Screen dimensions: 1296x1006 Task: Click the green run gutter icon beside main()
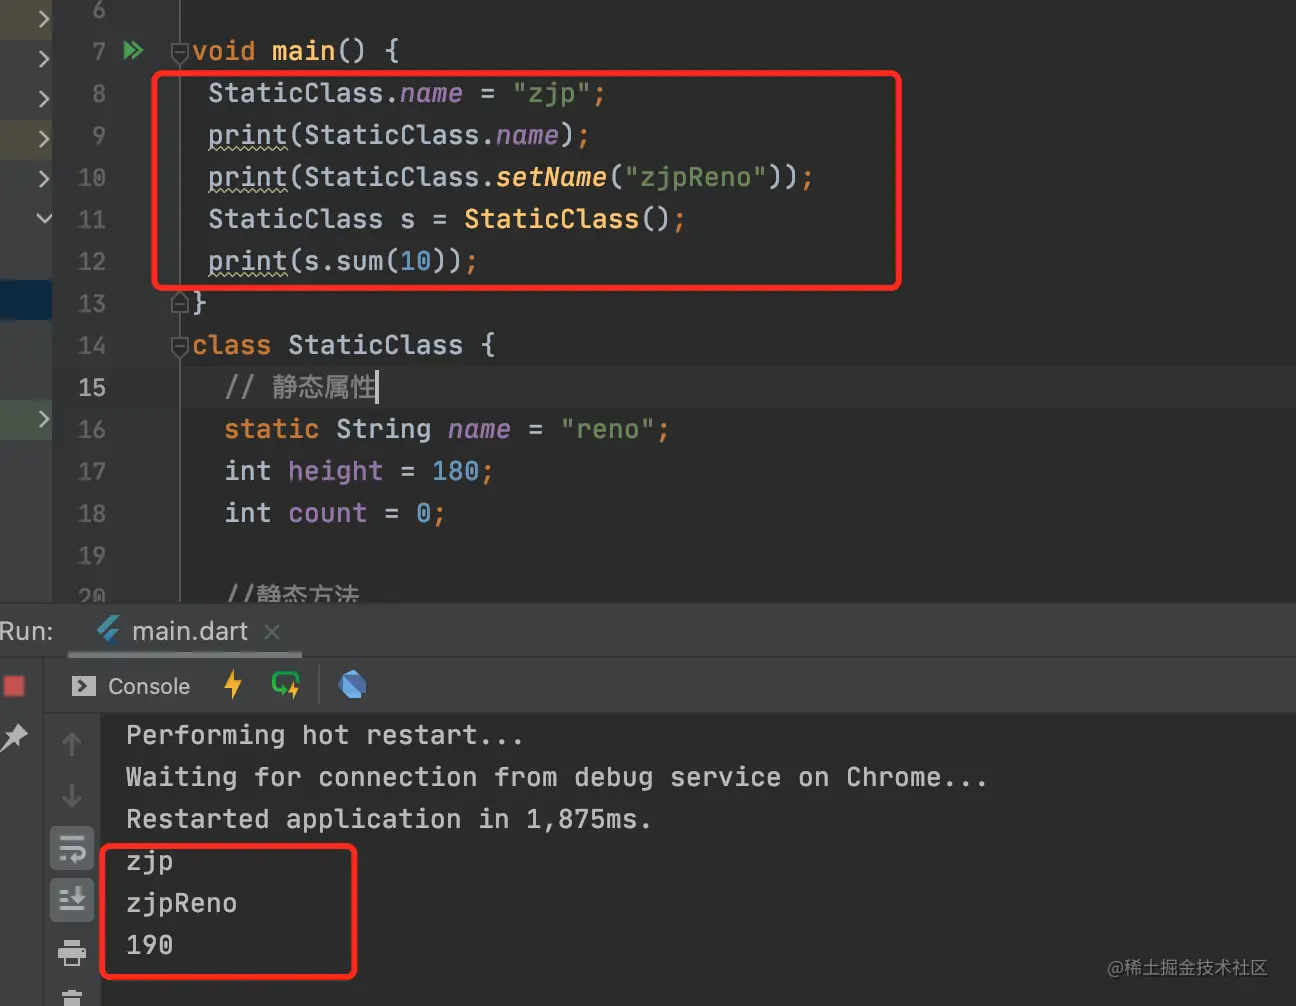pos(133,50)
